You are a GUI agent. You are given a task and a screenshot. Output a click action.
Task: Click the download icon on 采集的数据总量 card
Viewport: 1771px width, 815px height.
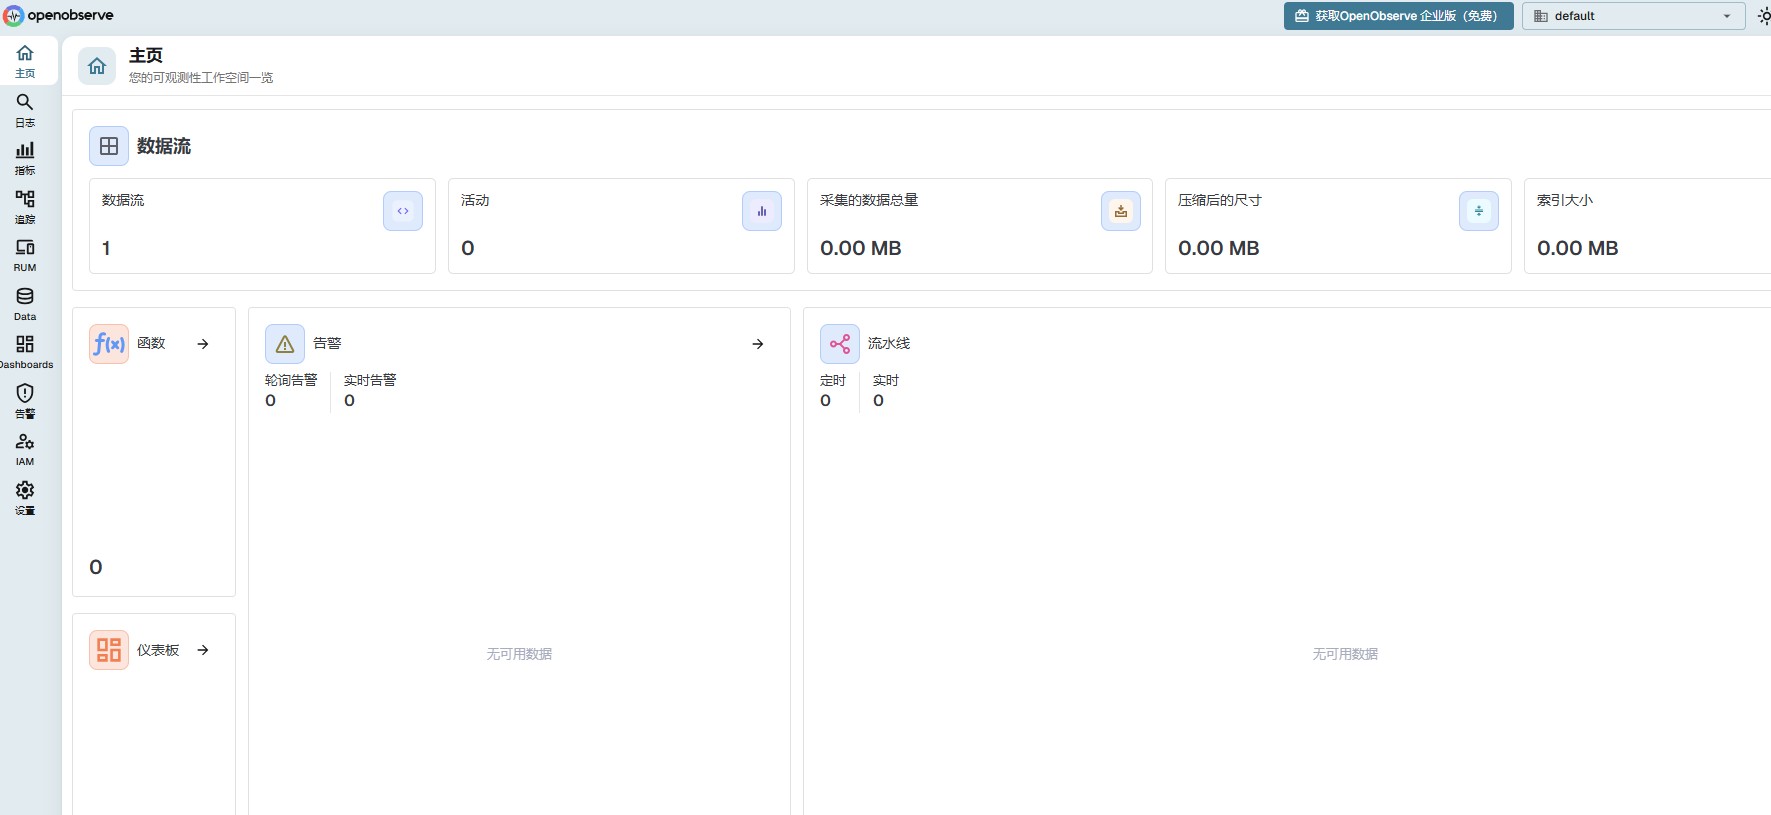click(1121, 211)
